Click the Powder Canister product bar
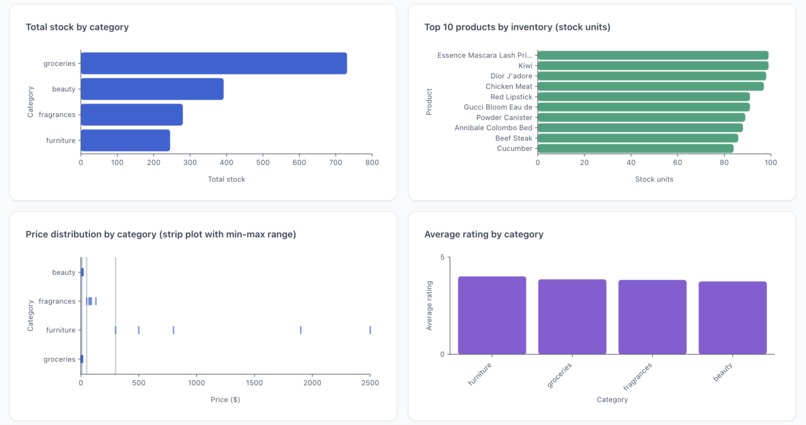 tap(642, 117)
